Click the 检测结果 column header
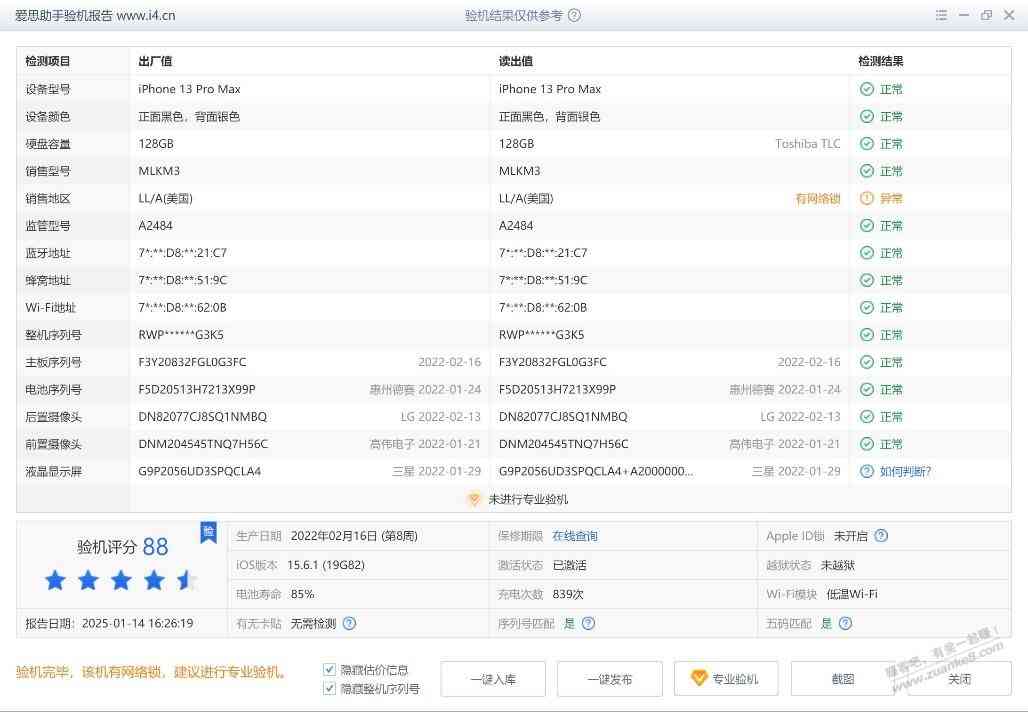 click(881, 62)
